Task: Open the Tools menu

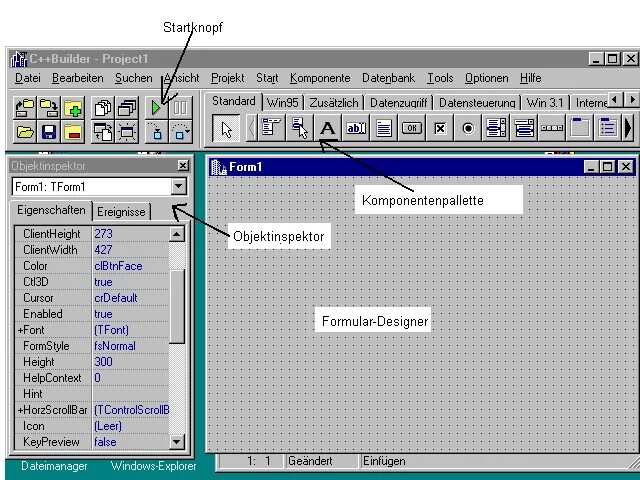Action: click(440, 78)
